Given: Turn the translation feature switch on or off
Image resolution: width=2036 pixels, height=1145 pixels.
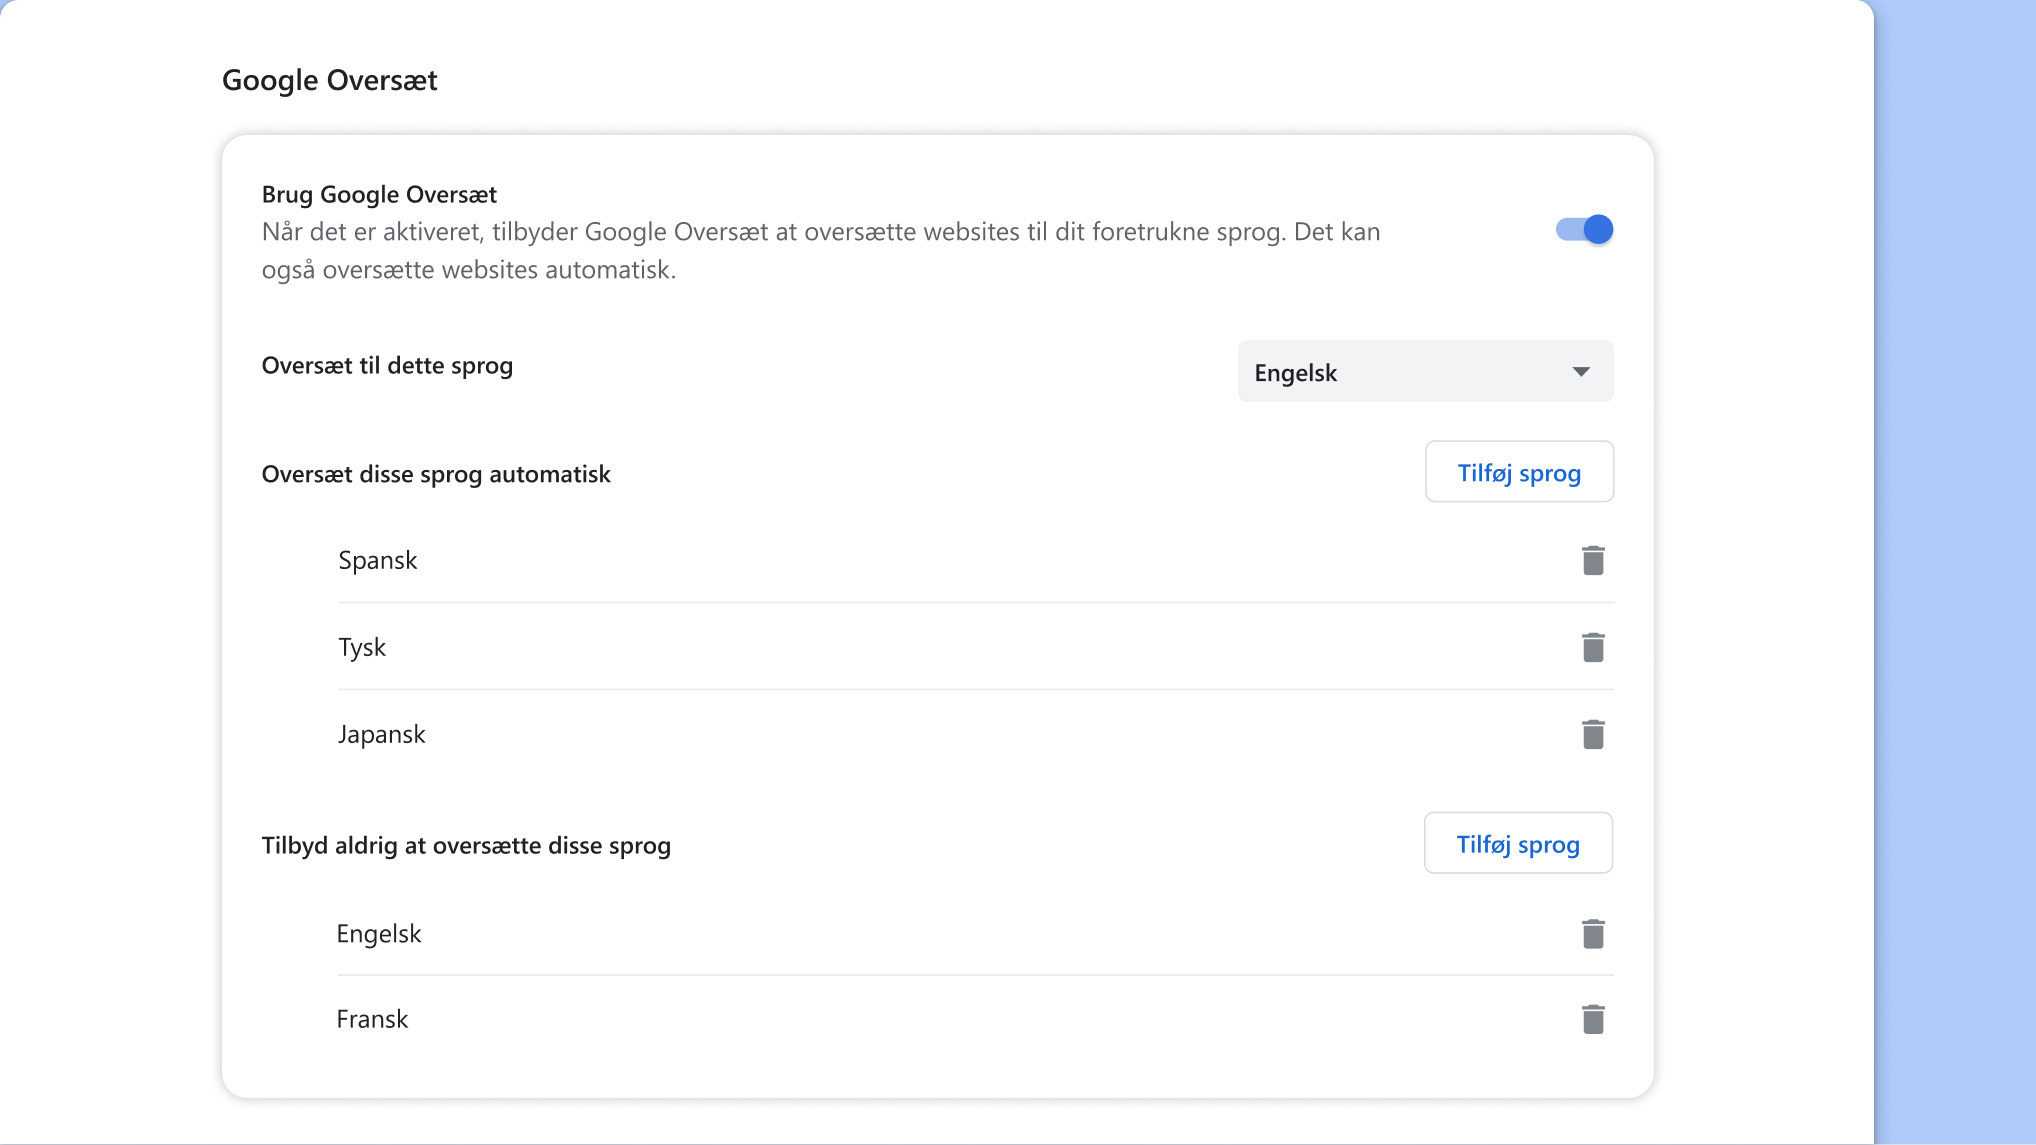Looking at the screenshot, I should [1584, 229].
